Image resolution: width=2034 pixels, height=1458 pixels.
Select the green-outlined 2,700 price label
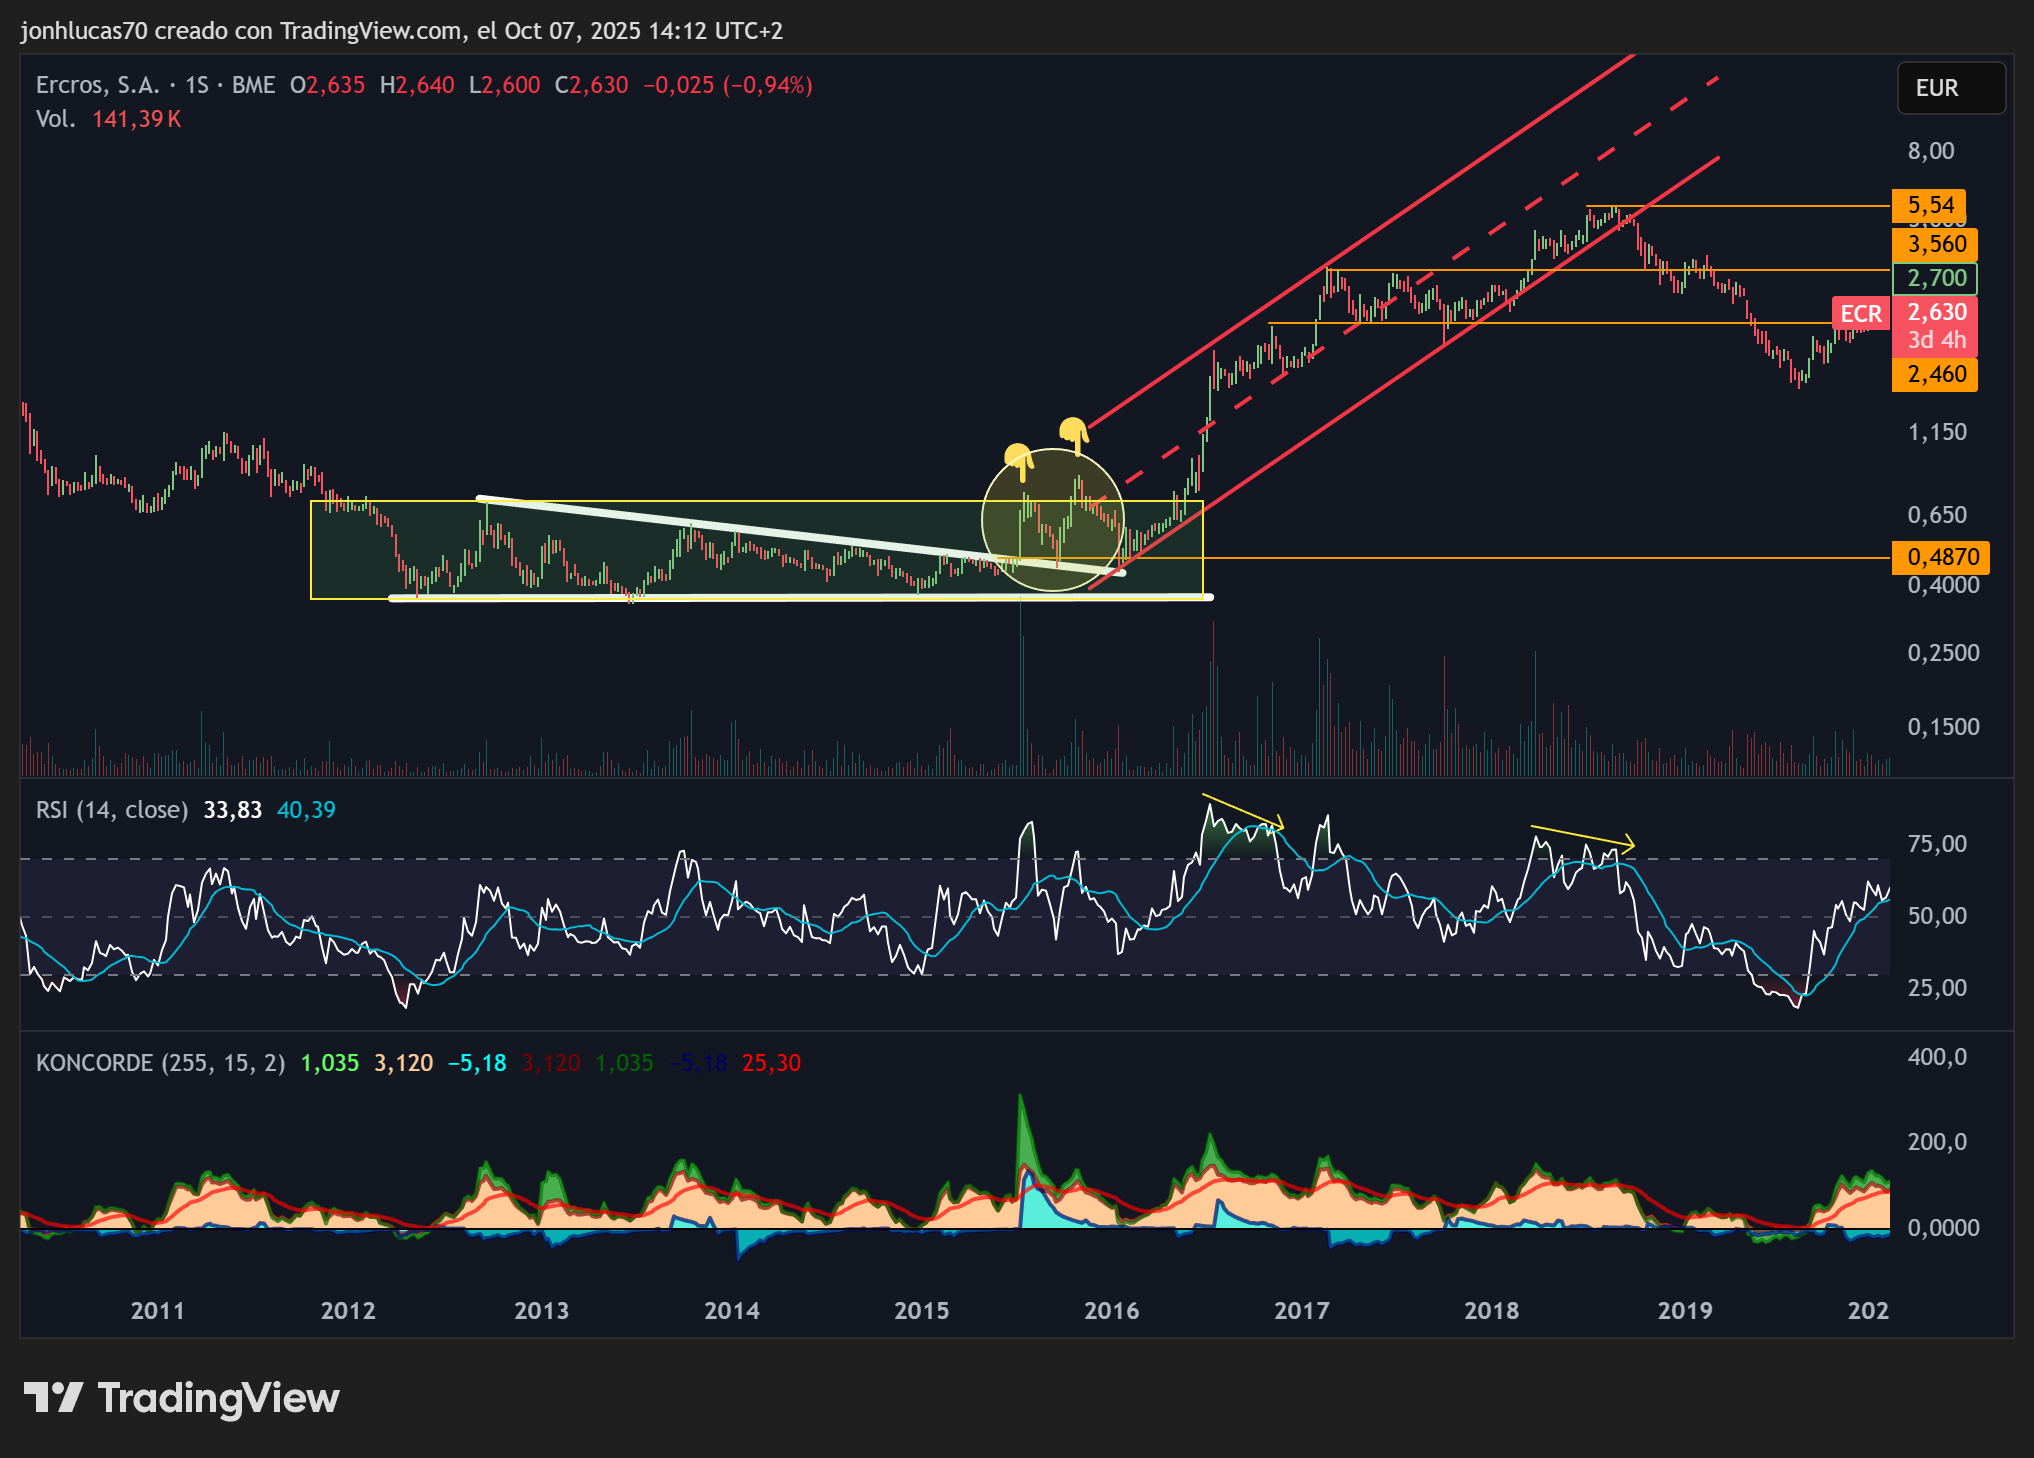[x=1935, y=278]
